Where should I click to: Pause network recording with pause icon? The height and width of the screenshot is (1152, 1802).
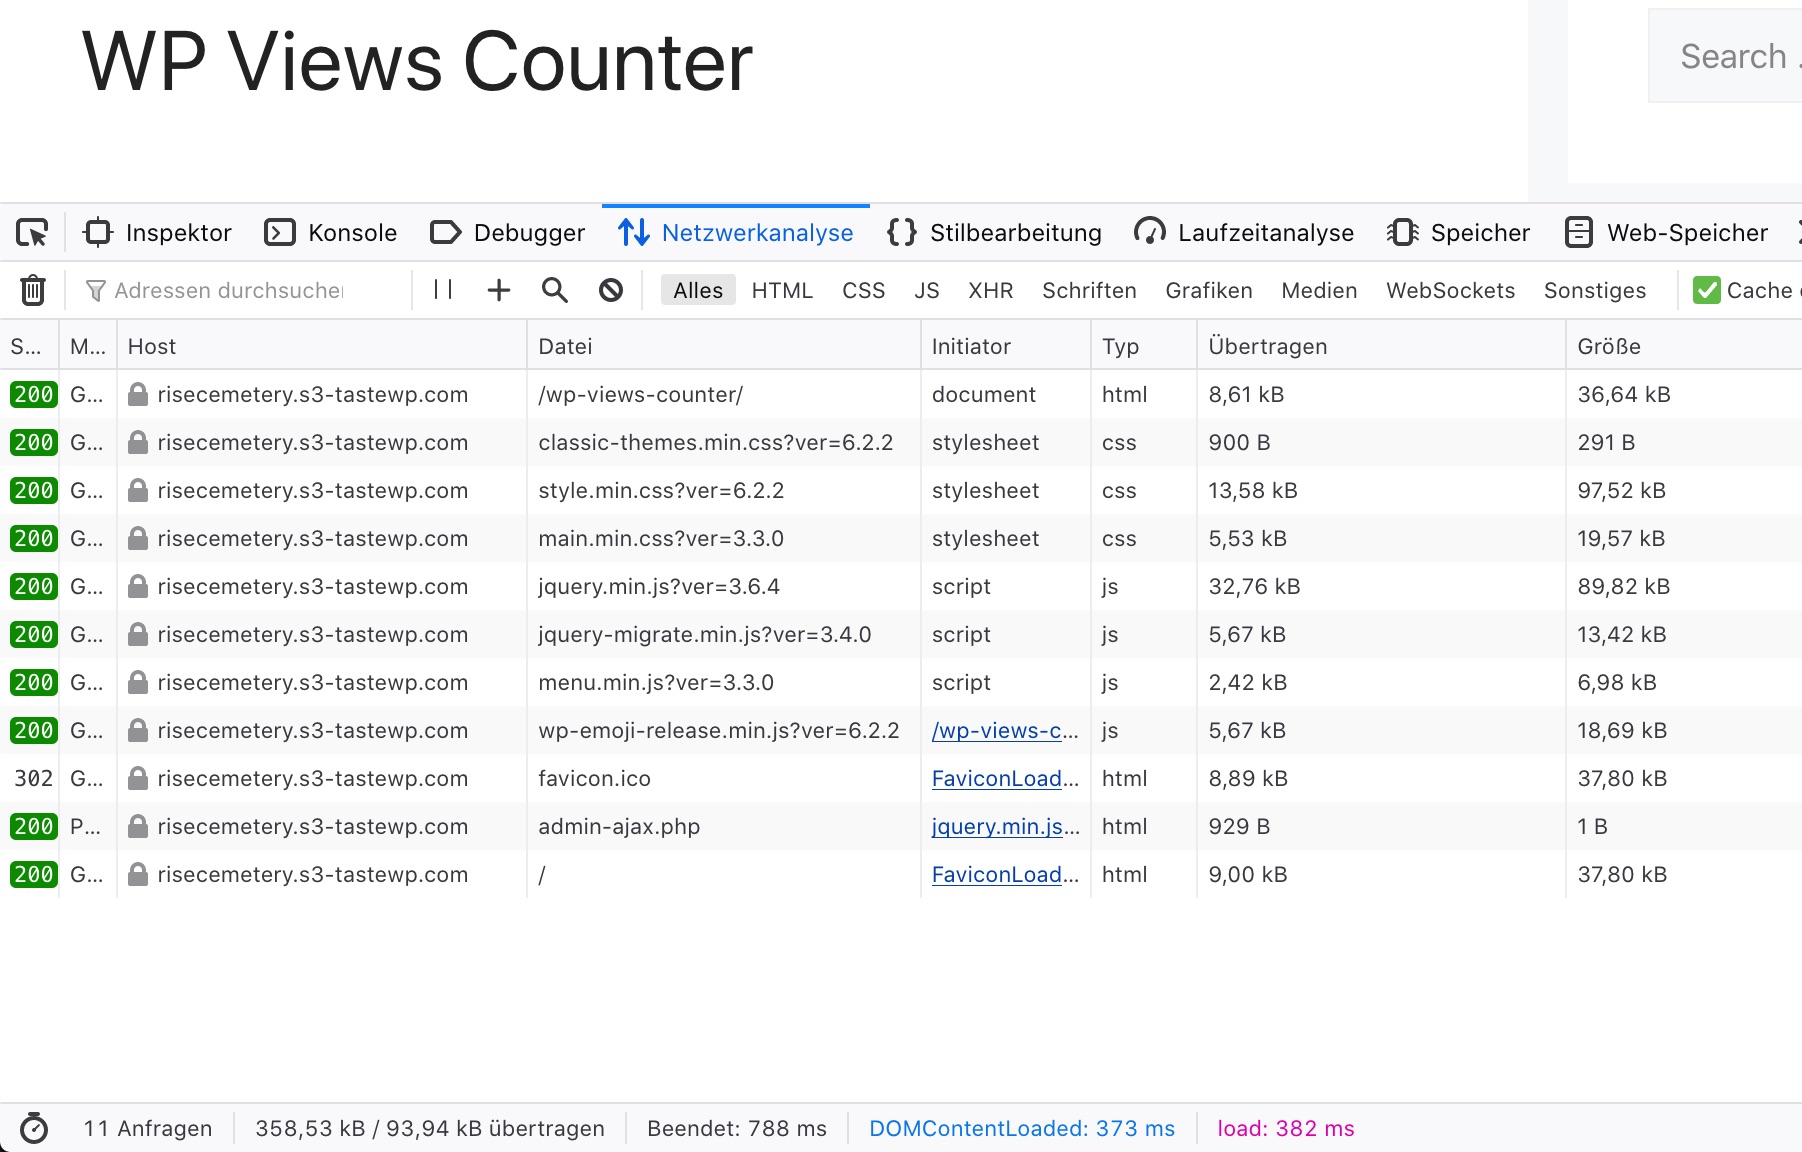443,290
